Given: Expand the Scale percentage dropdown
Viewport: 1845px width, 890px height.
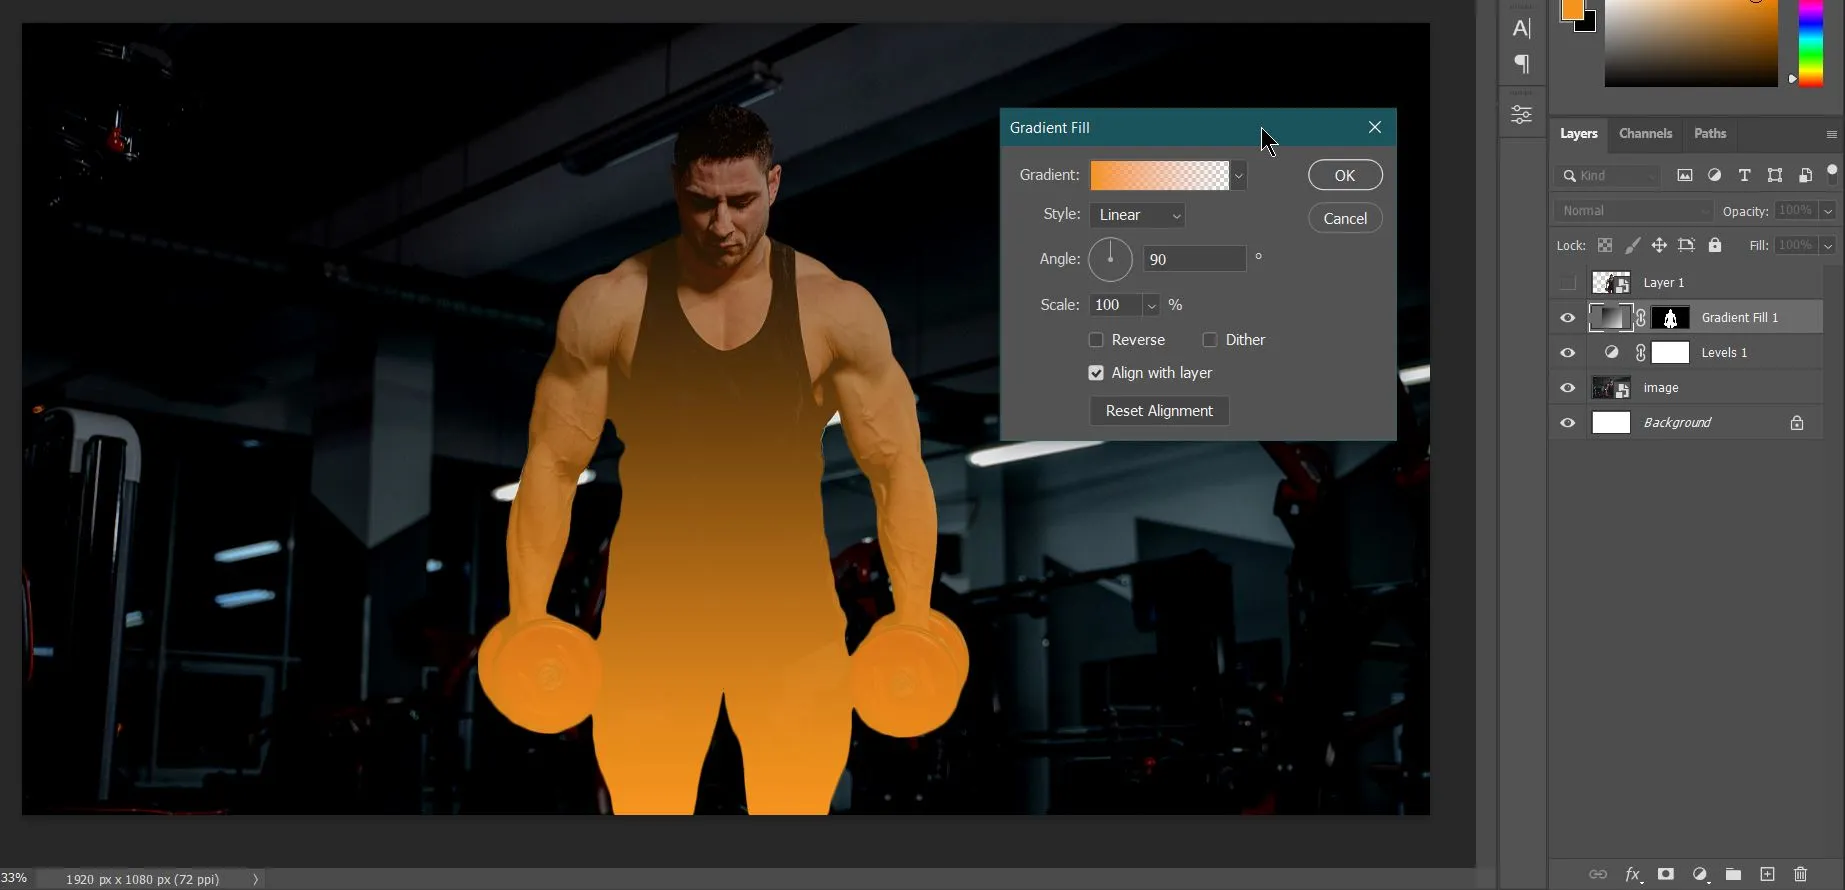Looking at the screenshot, I should tap(1151, 306).
